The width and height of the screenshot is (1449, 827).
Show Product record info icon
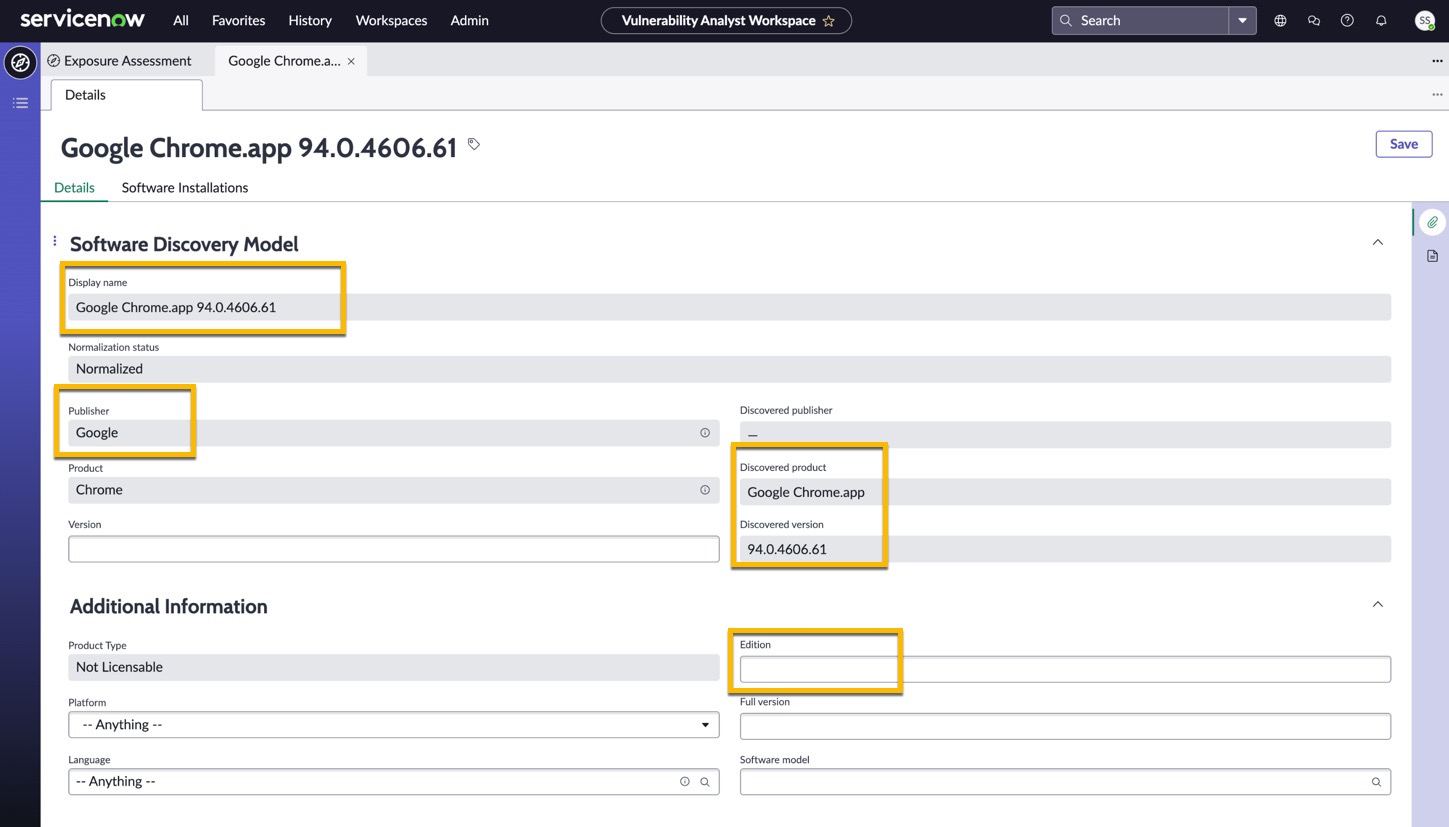705,490
